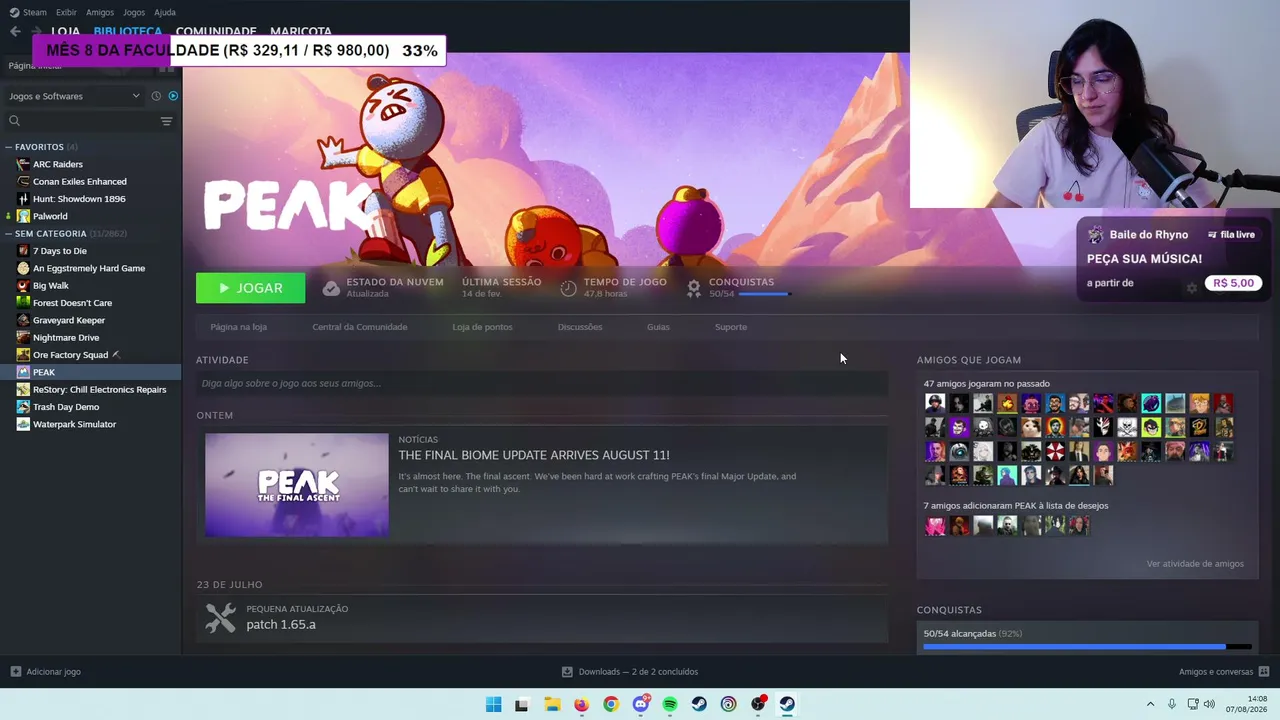The height and width of the screenshot is (720, 1280).
Task: Click the ARC Raiders game icon
Action: coord(24,164)
